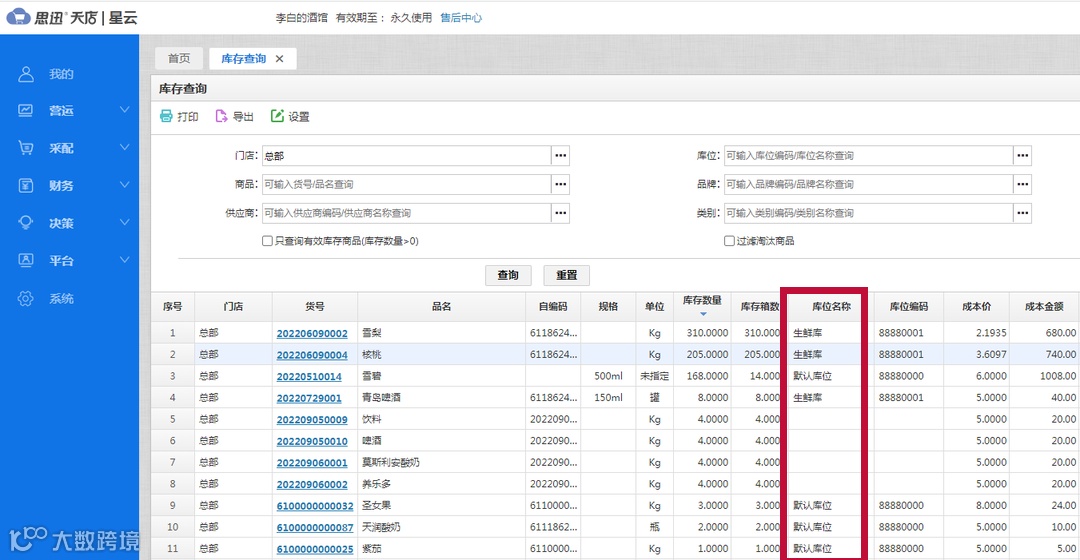Image resolution: width=1080 pixels, height=560 pixels.
Task: Click the 查询 button
Action: [x=508, y=275]
